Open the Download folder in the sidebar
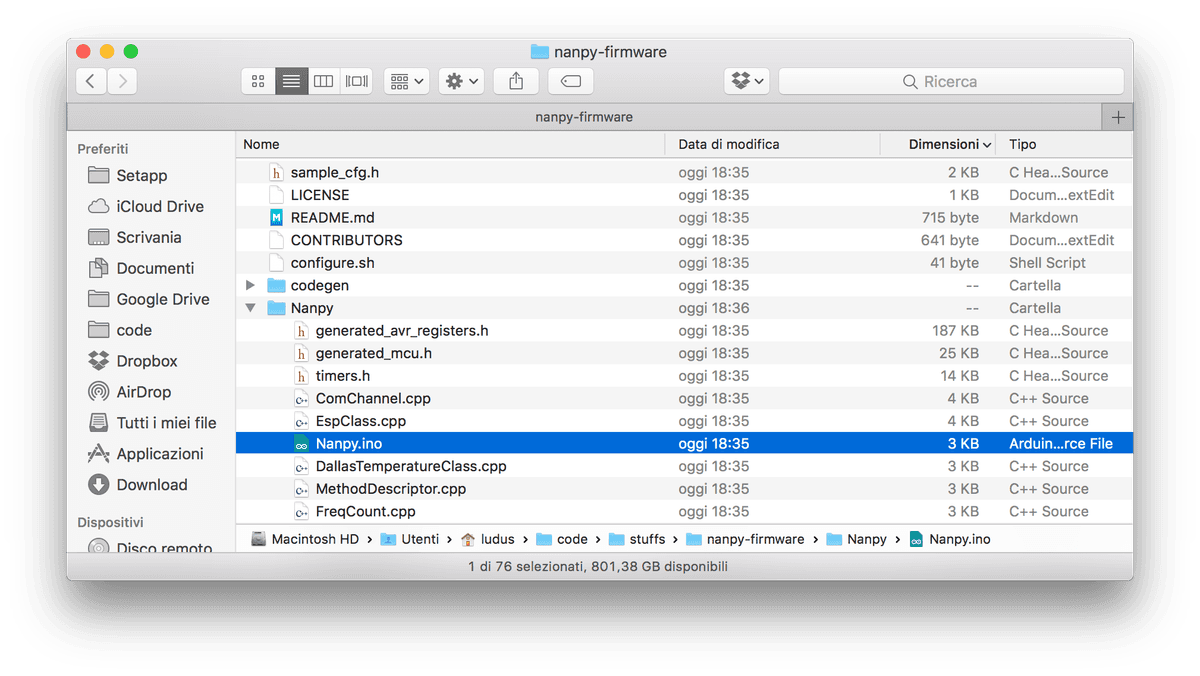 pos(148,484)
